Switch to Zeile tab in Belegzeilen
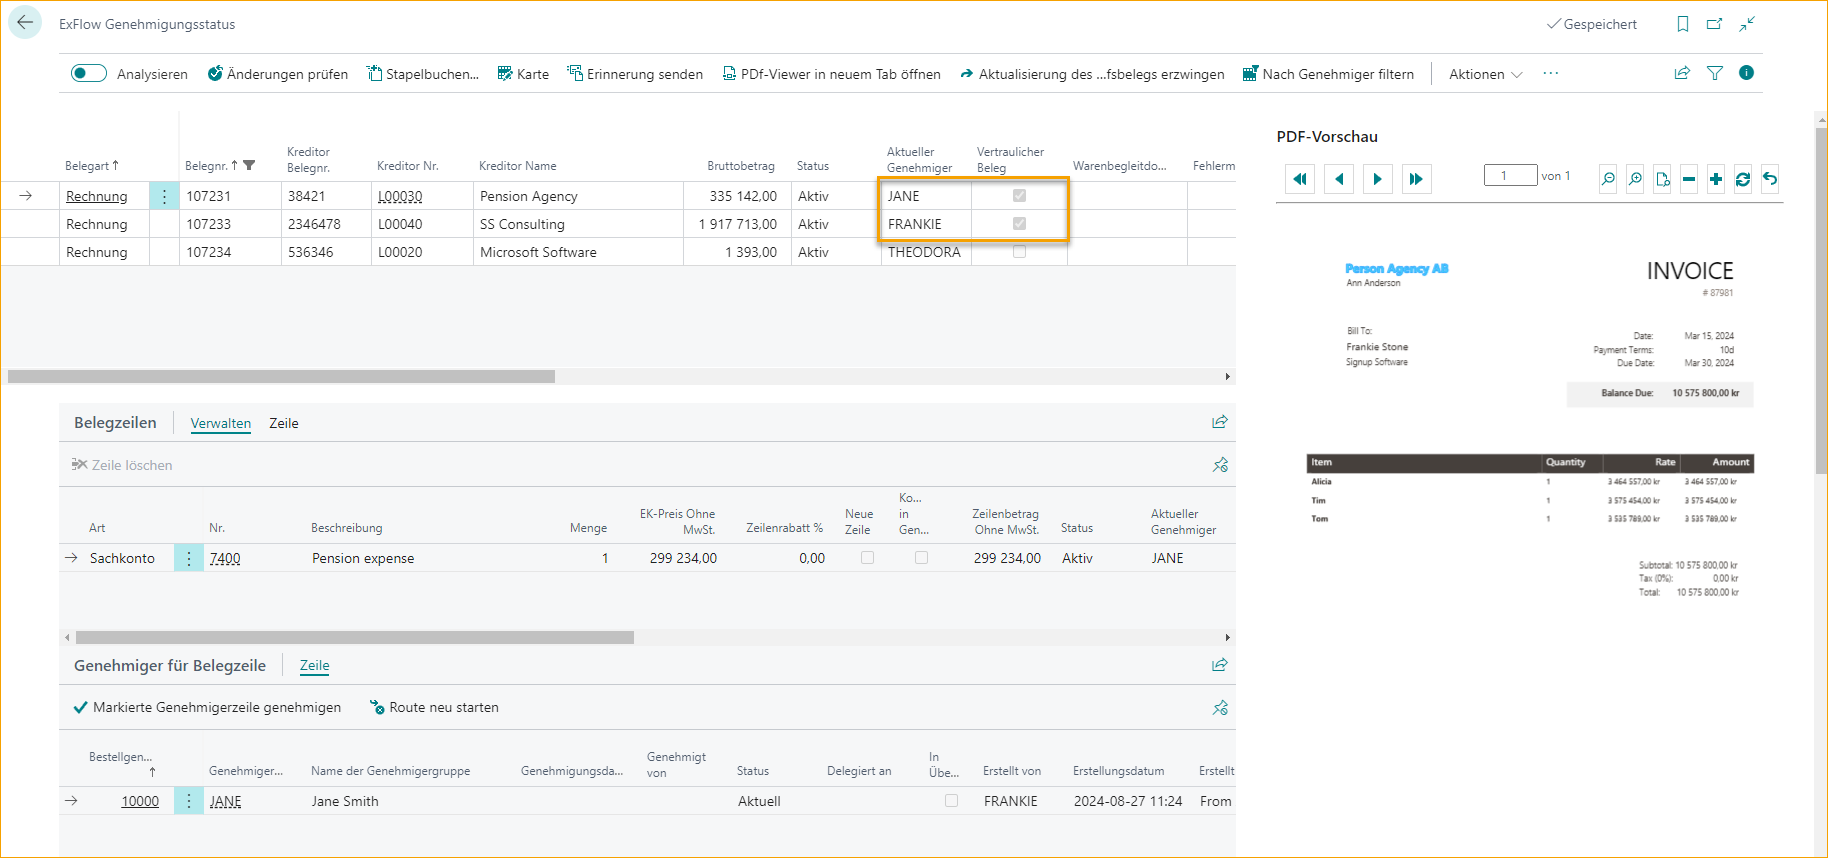This screenshot has height=858, width=1828. [284, 423]
